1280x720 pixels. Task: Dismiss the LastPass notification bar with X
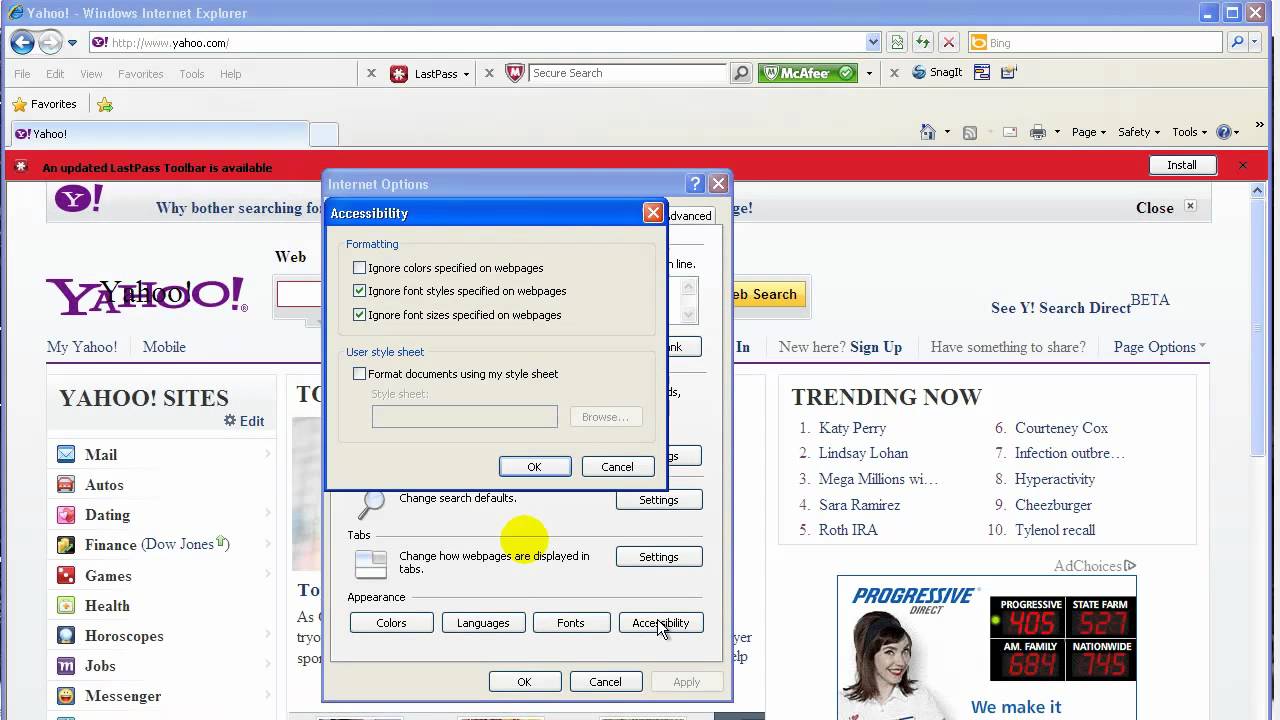[1243, 165]
